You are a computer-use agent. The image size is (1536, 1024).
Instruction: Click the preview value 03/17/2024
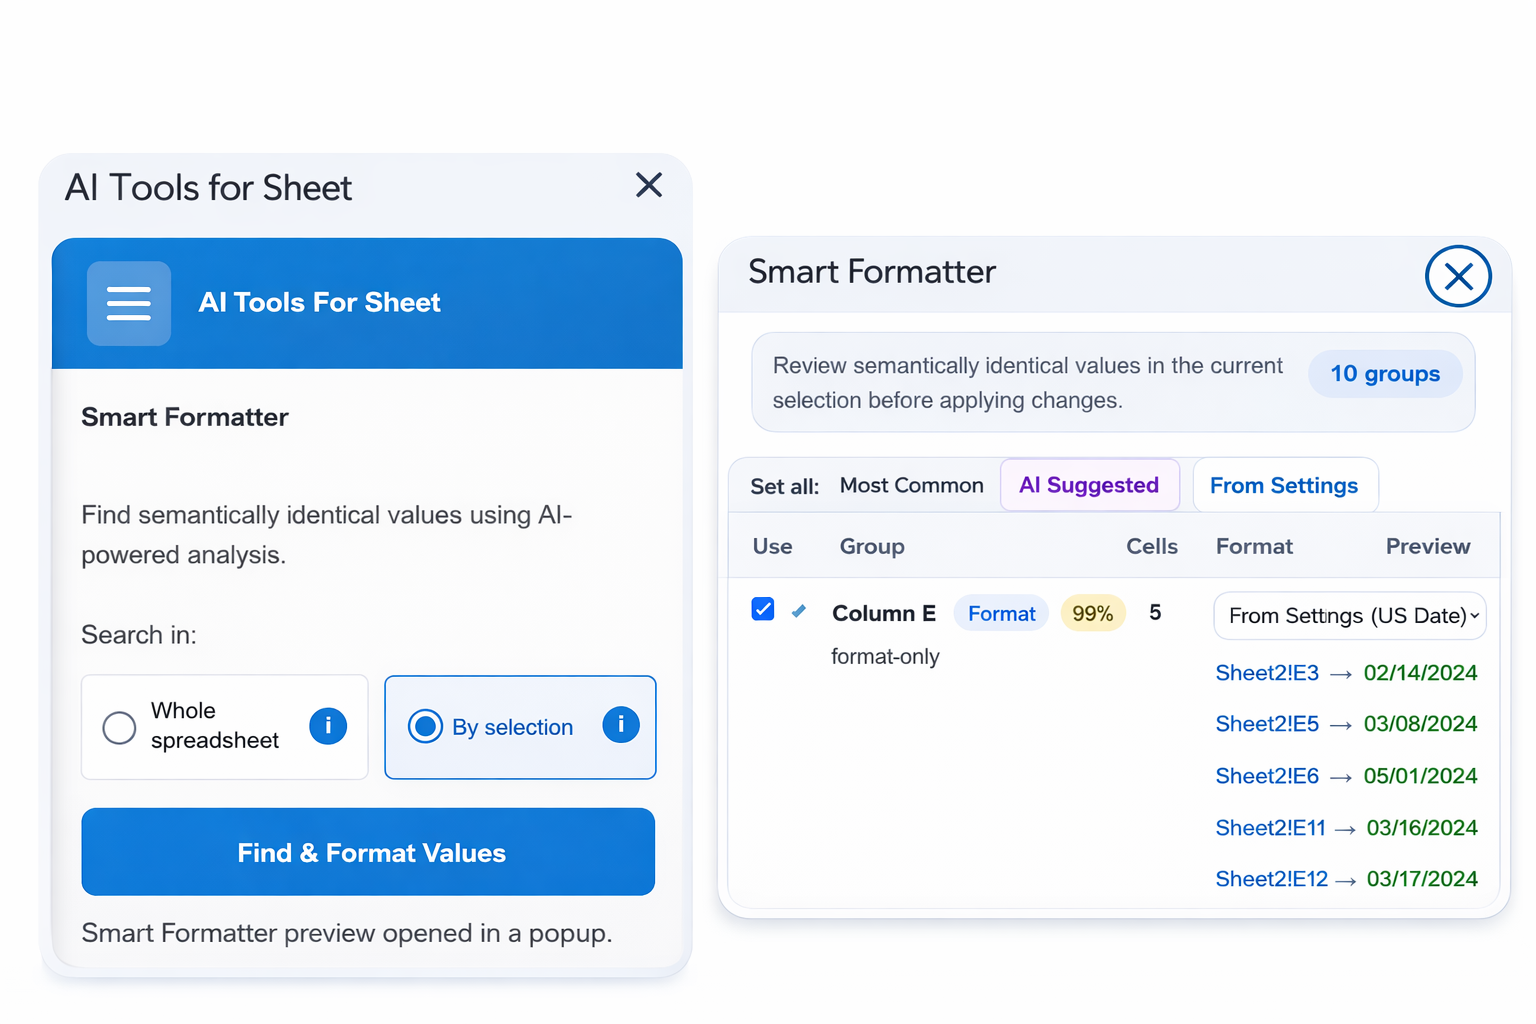click(1422, 879)
